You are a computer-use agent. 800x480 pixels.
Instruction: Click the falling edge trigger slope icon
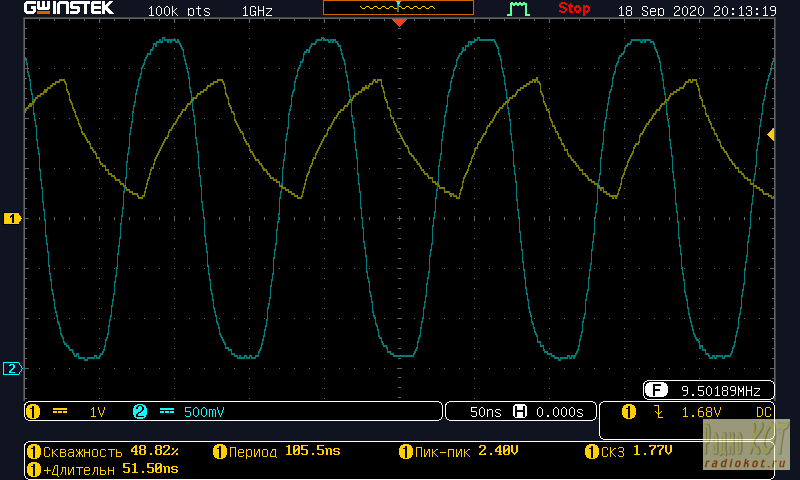(x=658, y=411)
